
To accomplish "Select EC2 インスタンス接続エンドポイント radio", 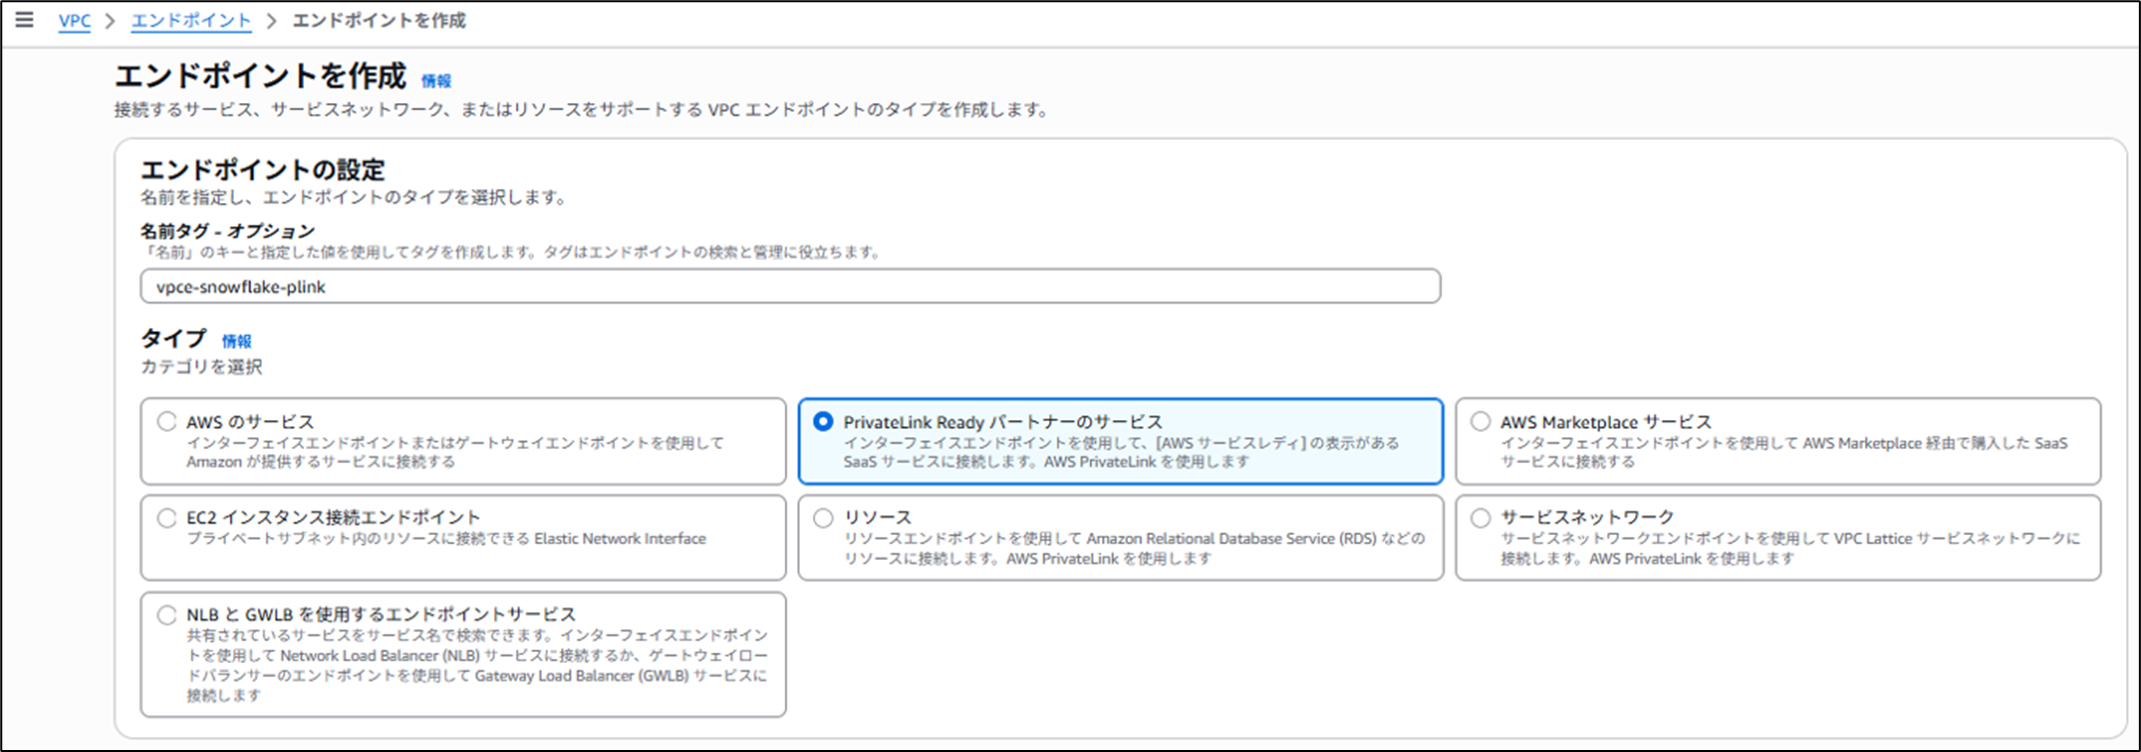I will tap(167, 518).
